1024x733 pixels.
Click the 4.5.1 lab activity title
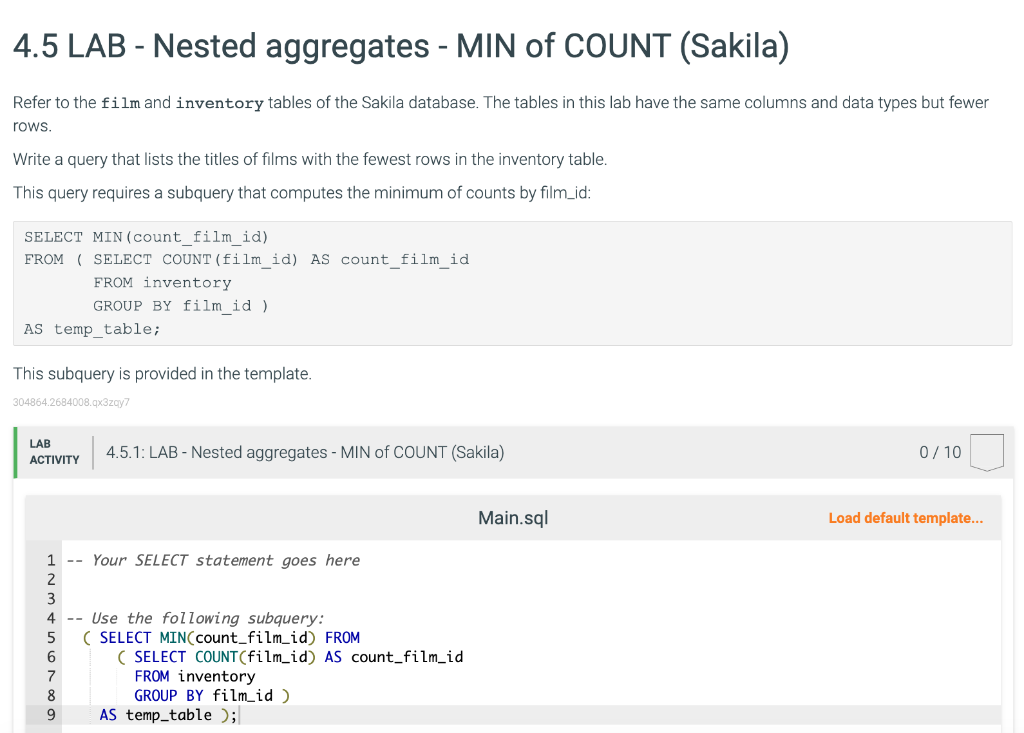pyautogui.click(x=305, y=452)
